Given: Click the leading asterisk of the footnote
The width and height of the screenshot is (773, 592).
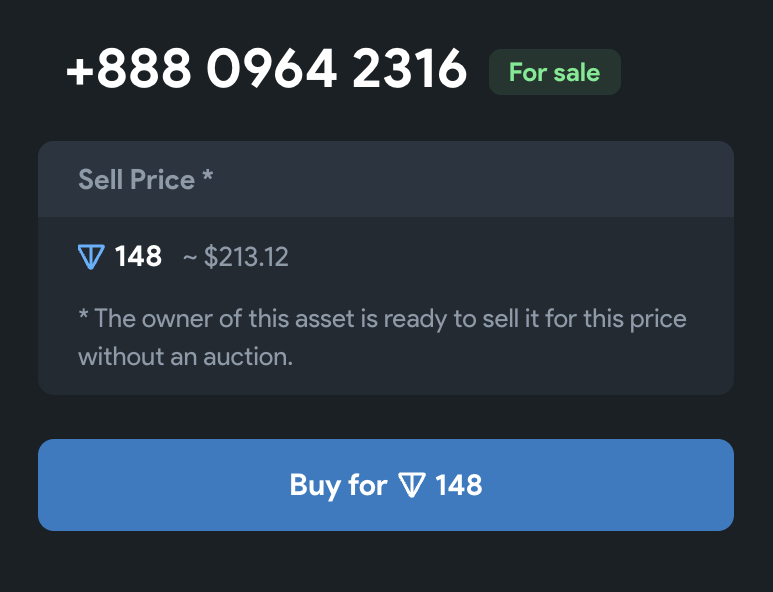Looking at the screenshot, I should (x=83, y=314).
